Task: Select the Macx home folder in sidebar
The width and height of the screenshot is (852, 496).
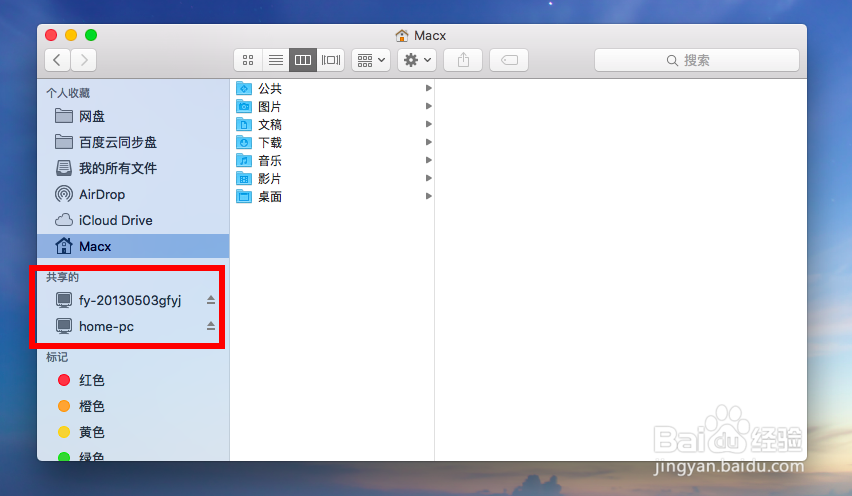Action: (x=133, y=246)
